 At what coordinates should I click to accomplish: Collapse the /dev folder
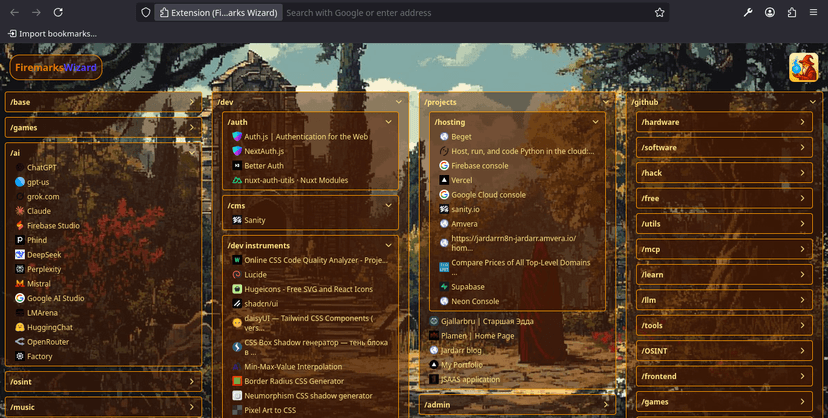coord(398,102)
